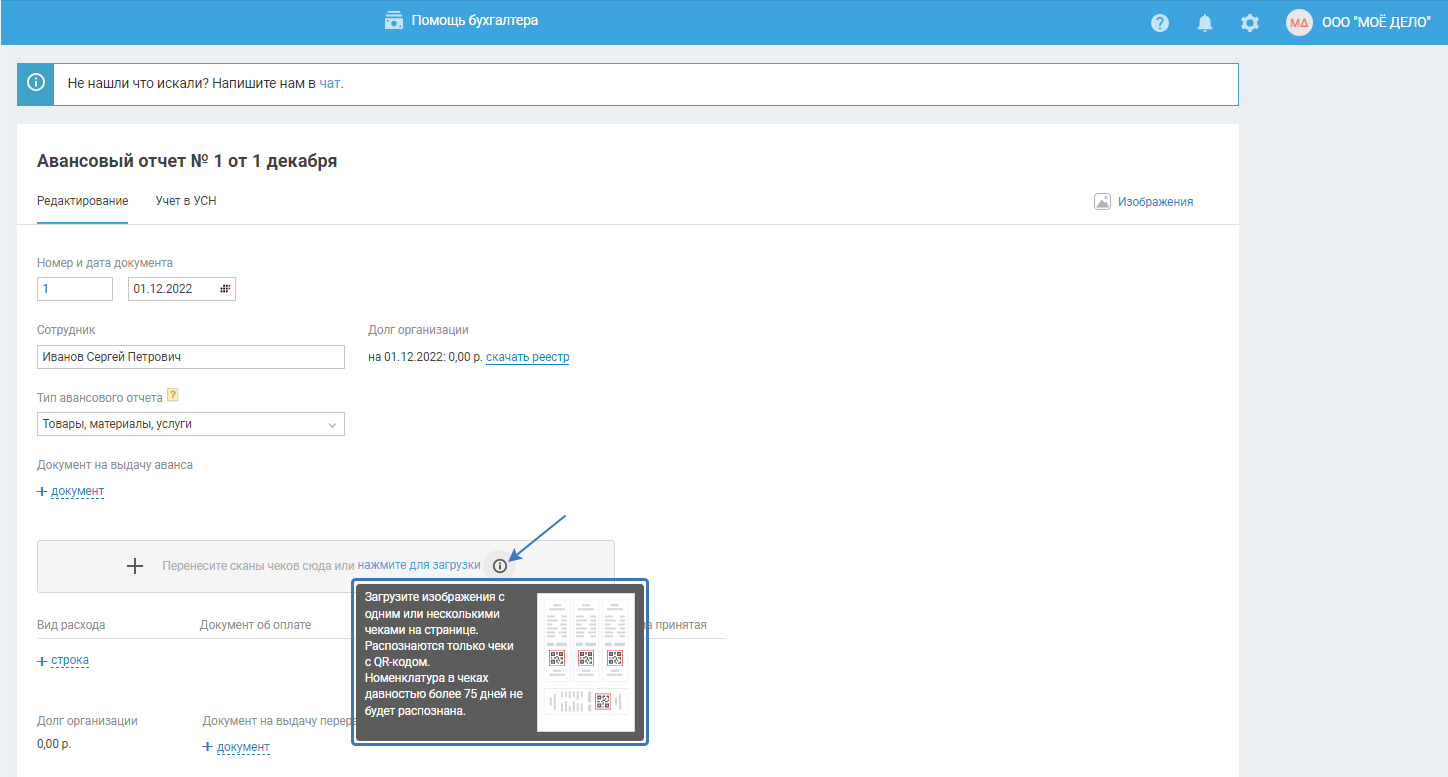Select the Редактирование tab

83,201
